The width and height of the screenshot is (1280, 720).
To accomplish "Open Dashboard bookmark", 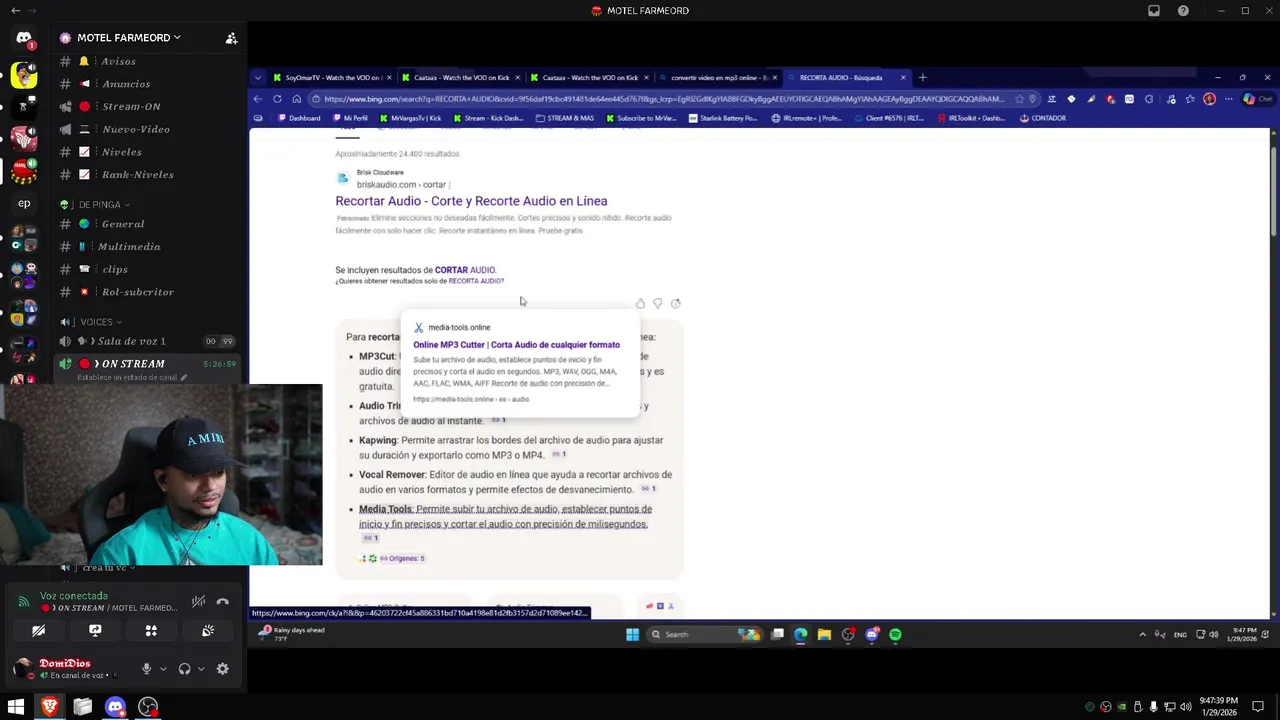I will pos(298,118).
